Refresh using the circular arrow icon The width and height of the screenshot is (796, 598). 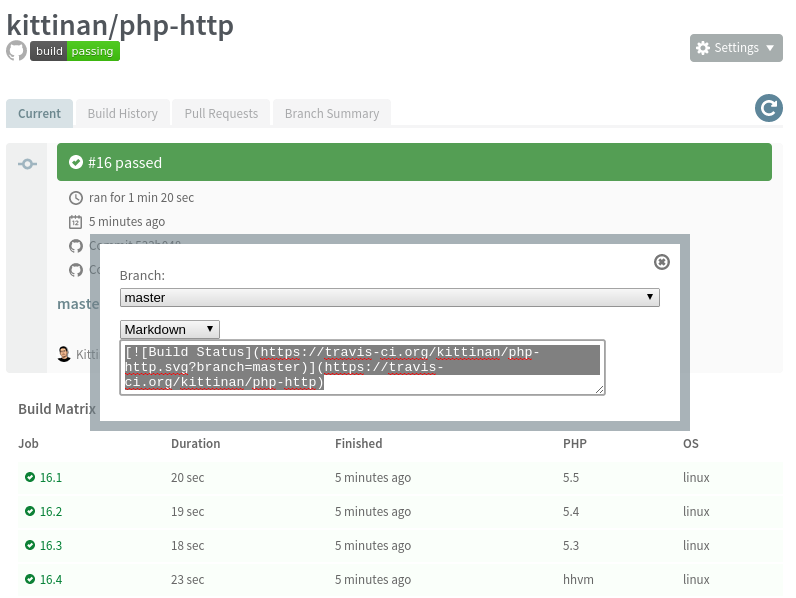(769, 108)
